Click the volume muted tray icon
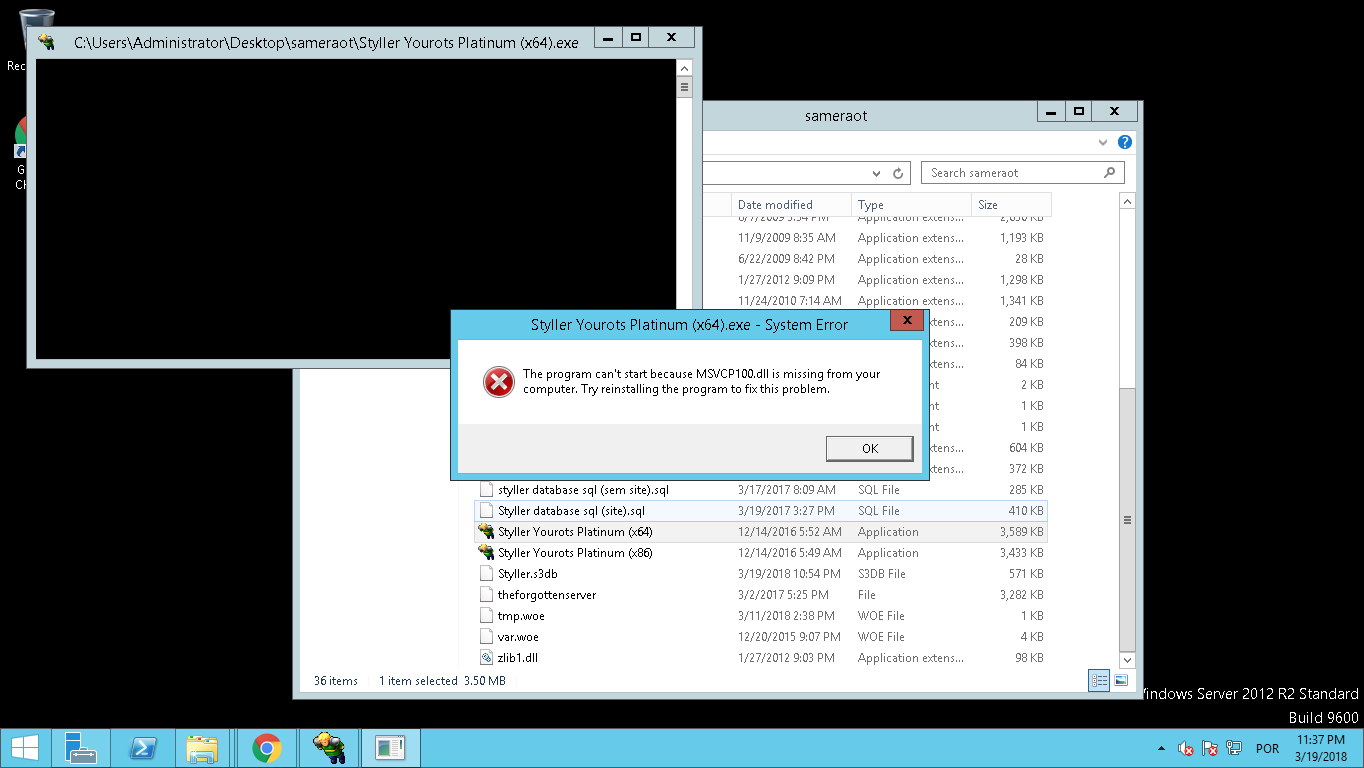 click(1186, 748)
